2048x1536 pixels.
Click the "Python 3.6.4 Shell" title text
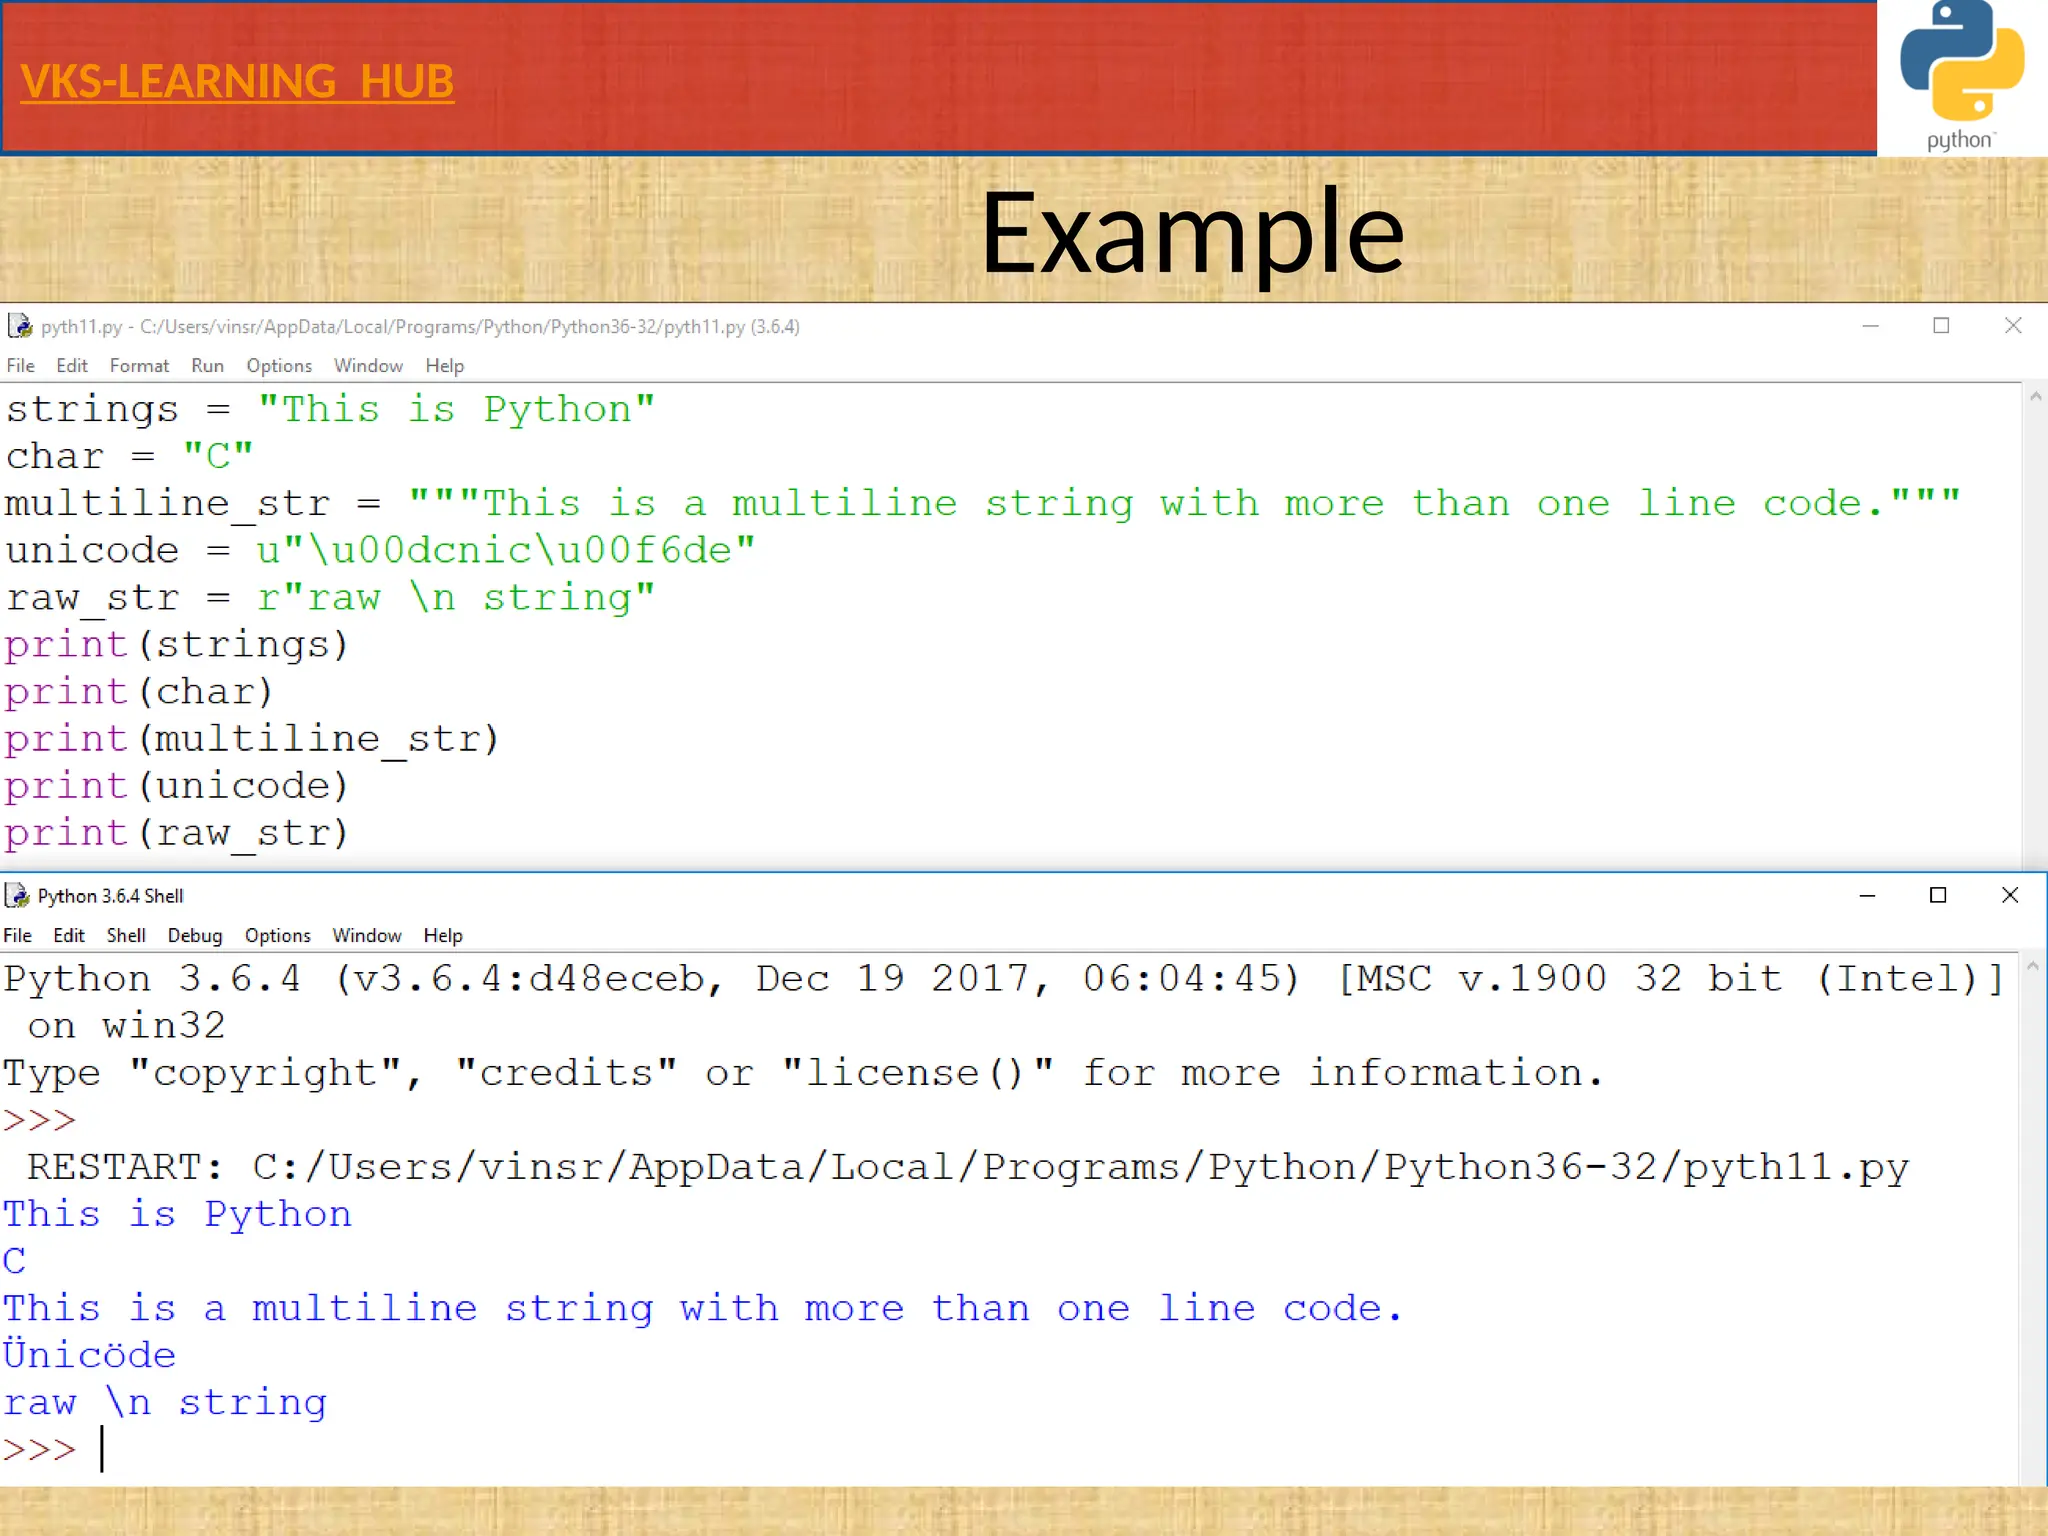coord(110,896)
